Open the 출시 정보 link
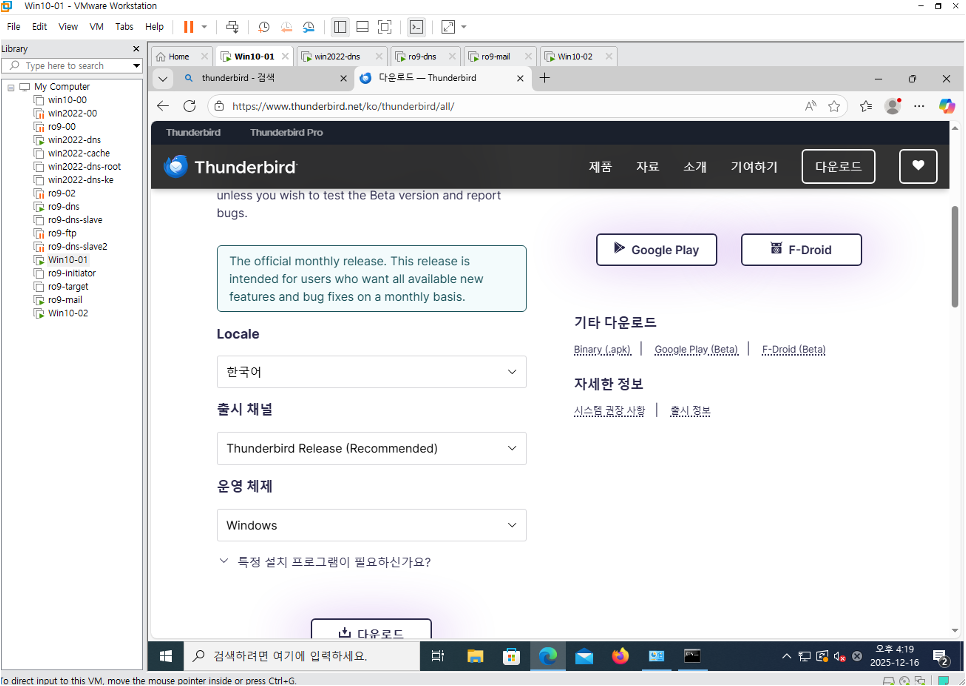 [x=690, y=411]
